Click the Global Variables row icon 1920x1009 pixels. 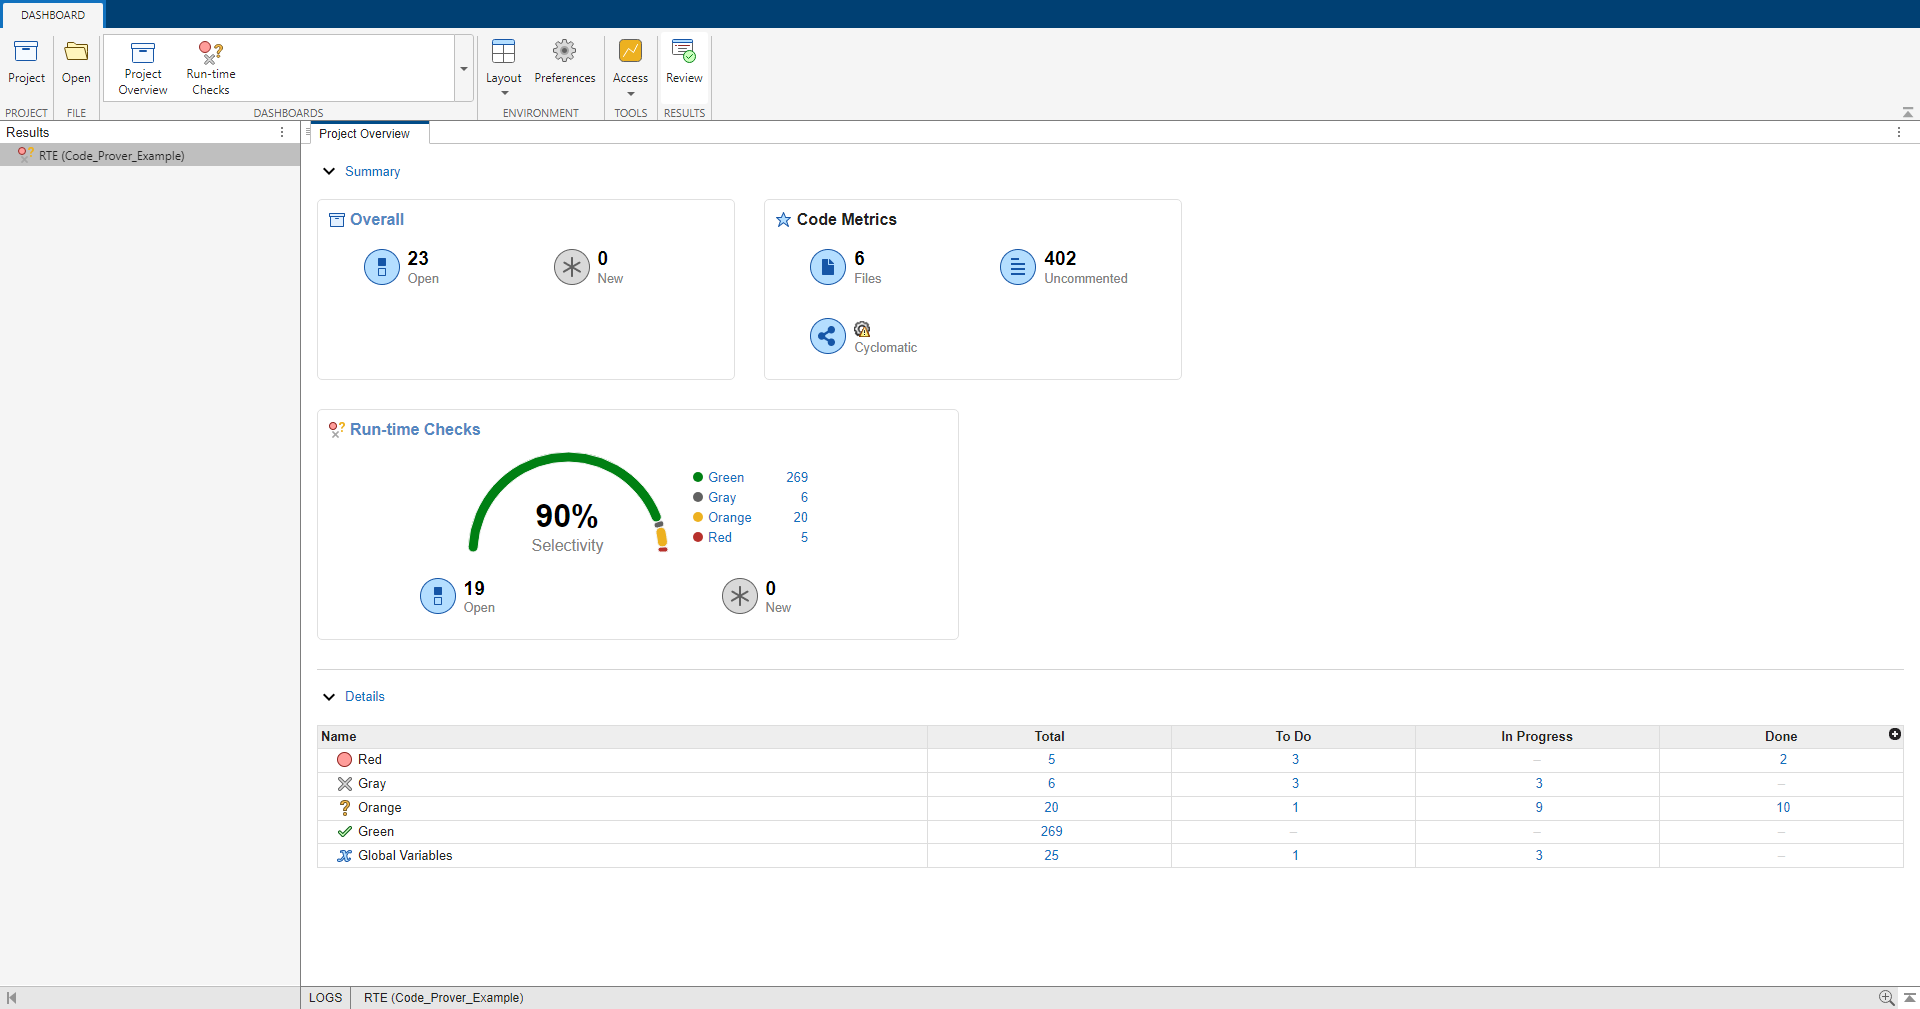pos(345,856)
